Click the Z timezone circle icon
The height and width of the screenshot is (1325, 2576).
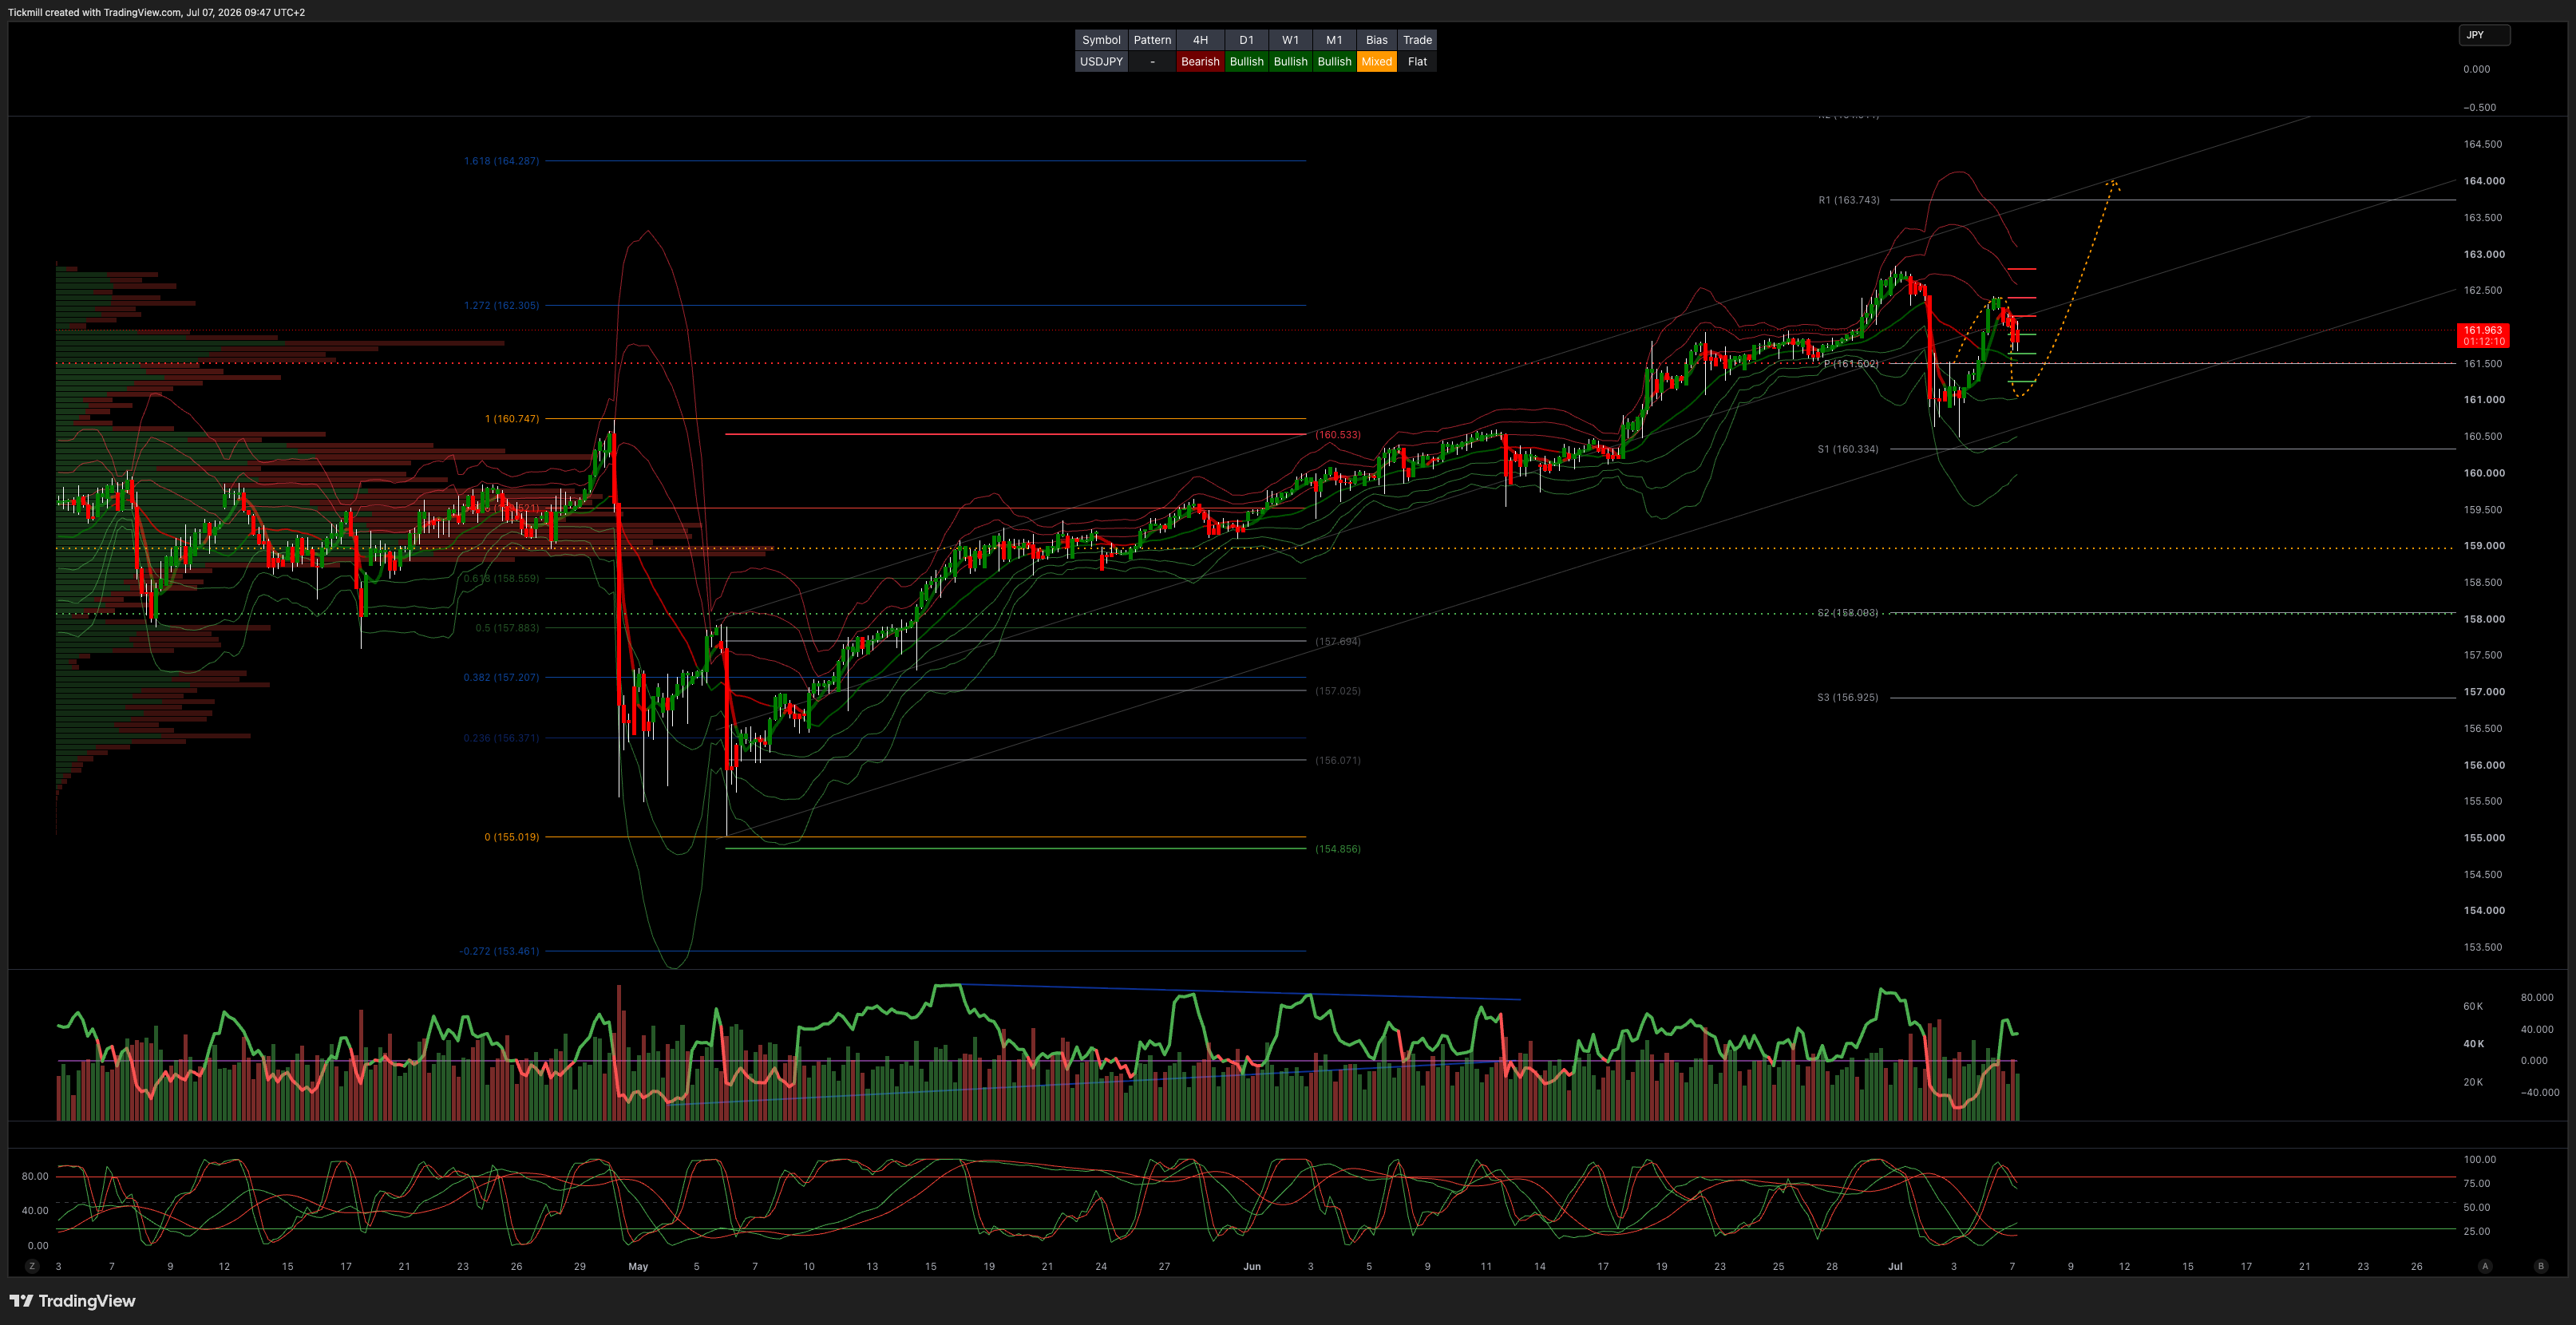coord(32,1266)
